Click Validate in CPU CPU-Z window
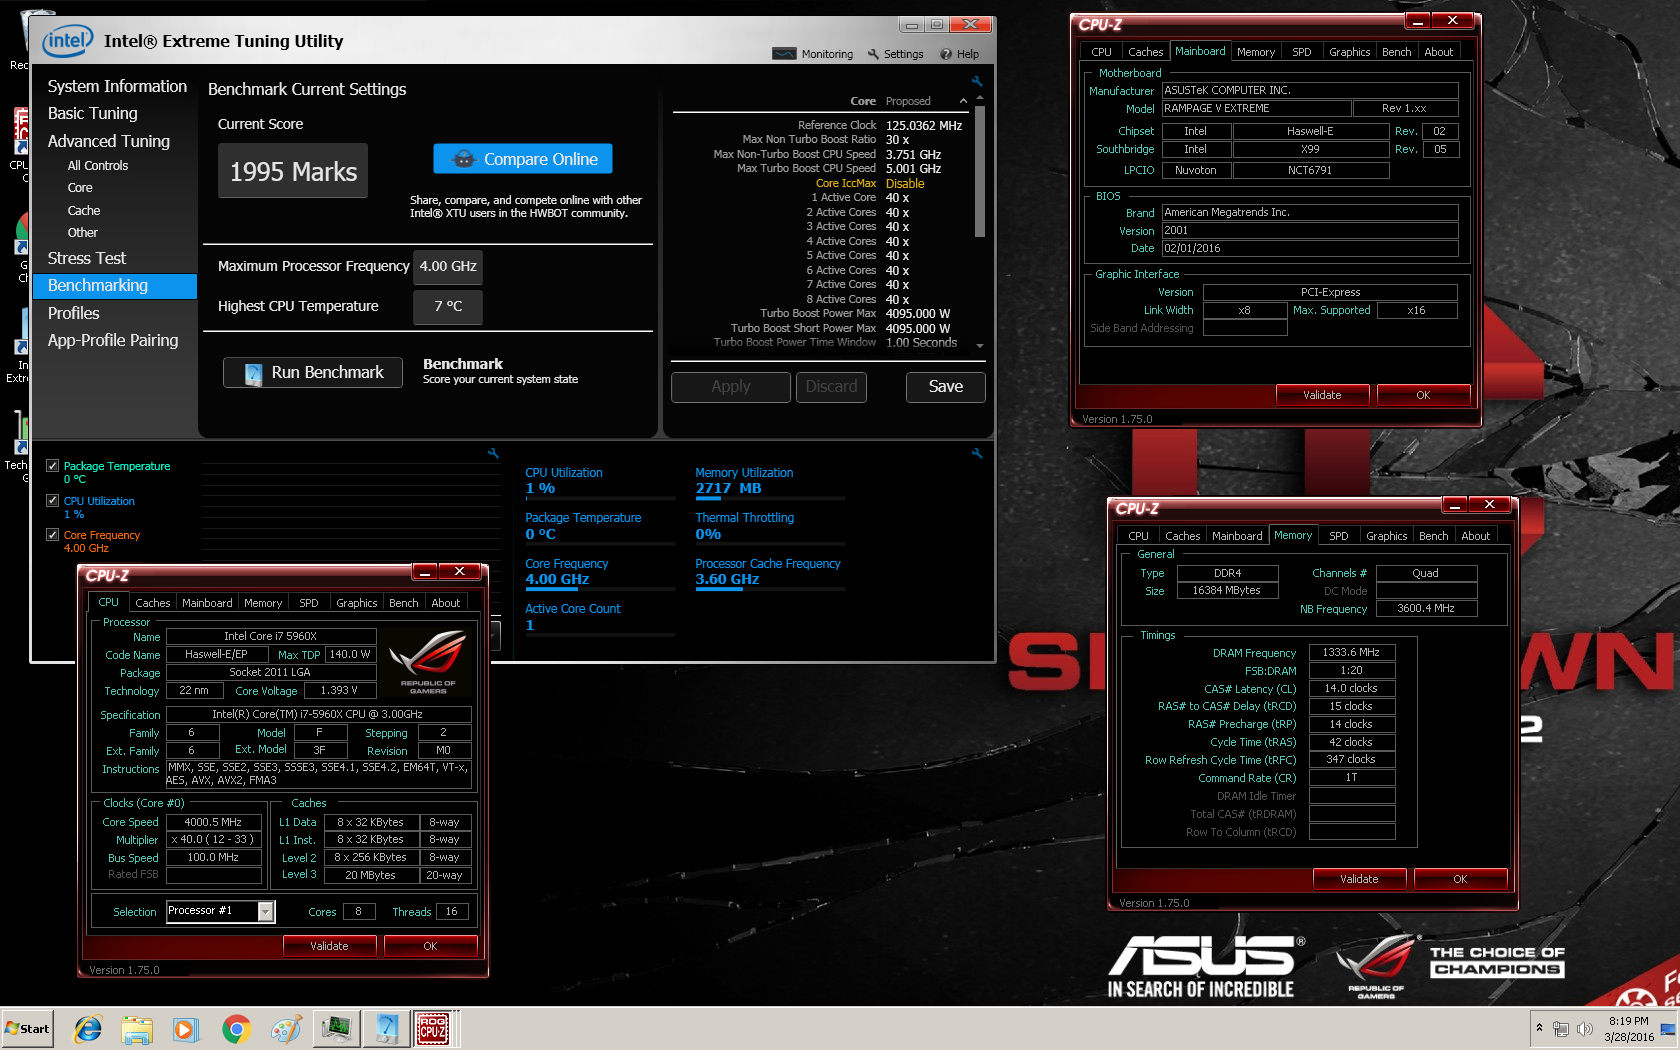 [329, 946]
